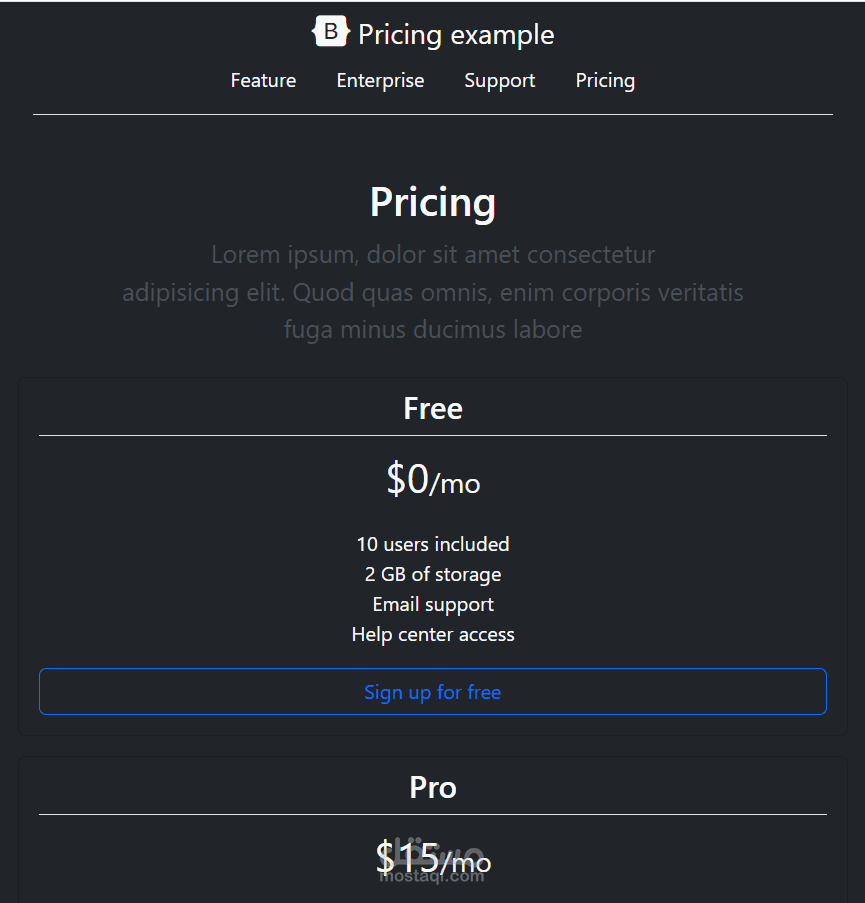
Task: Click the $0/mo price text
Action: pyautogui.click(x=433, y=479)
